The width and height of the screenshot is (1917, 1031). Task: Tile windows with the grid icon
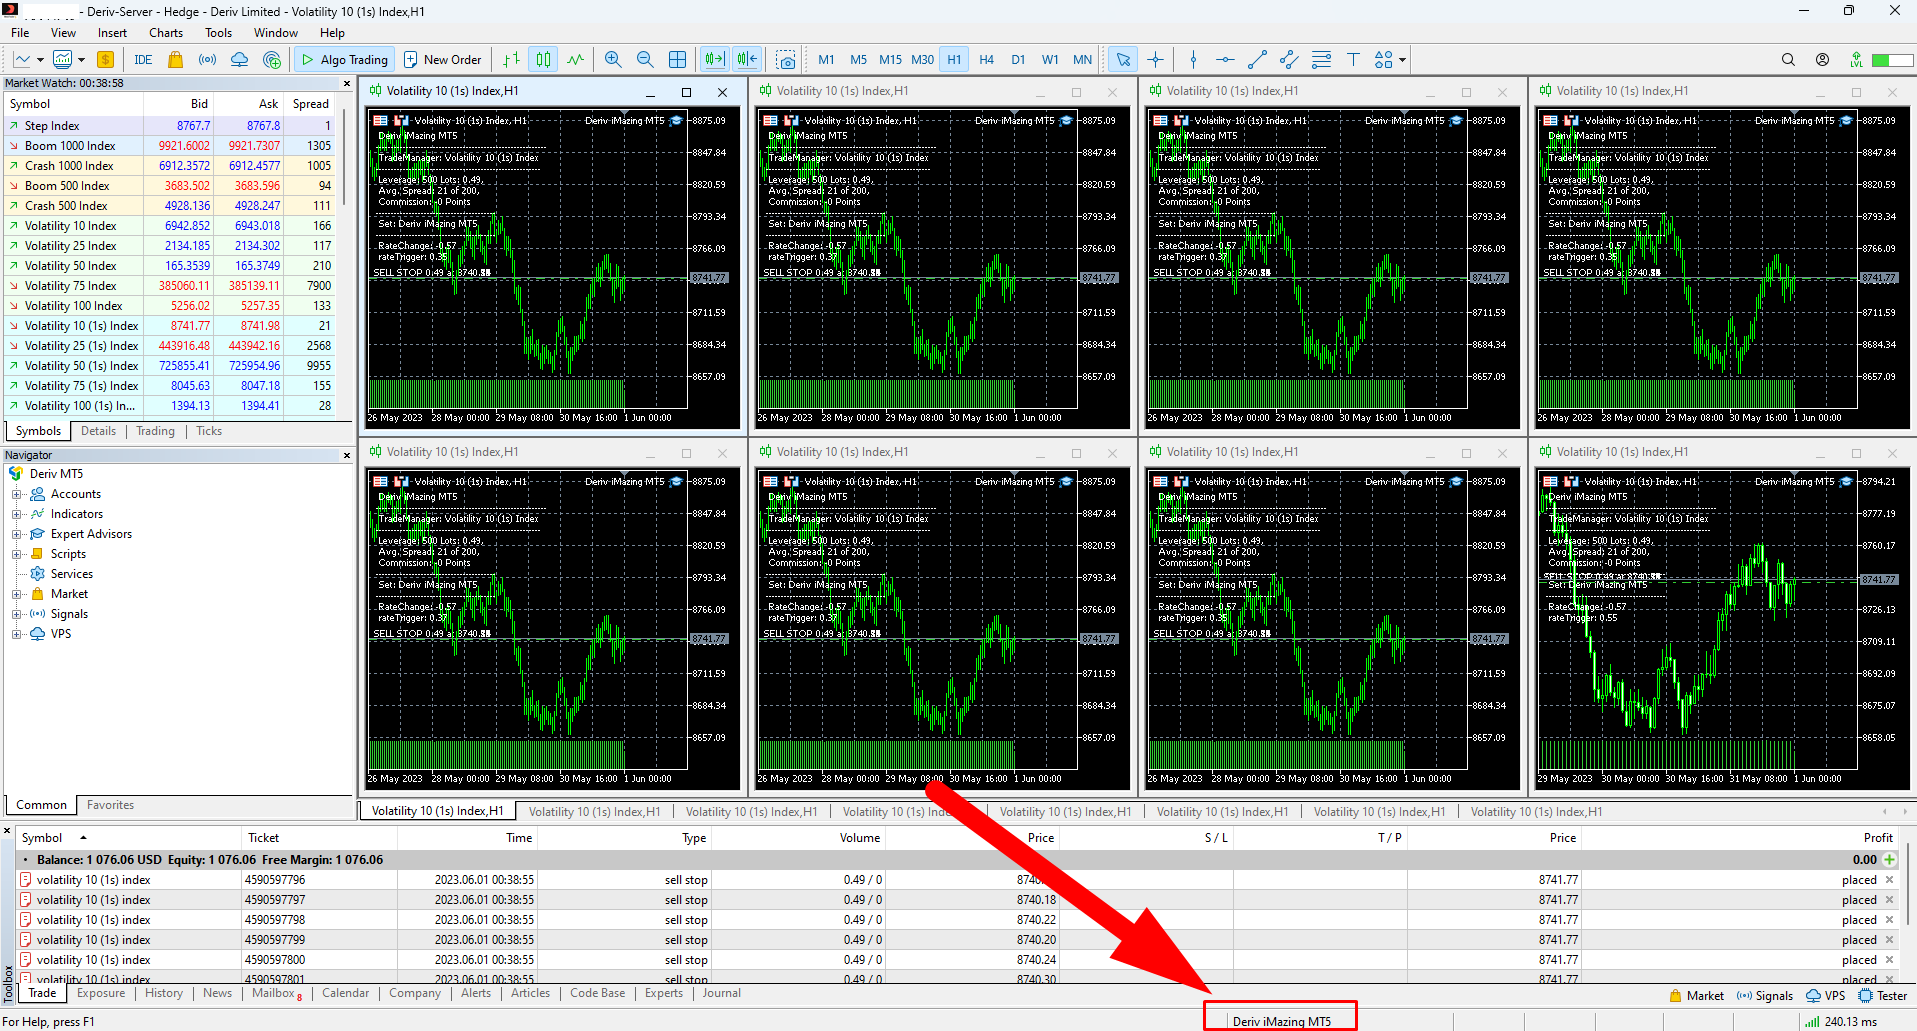tap(677, 60)
